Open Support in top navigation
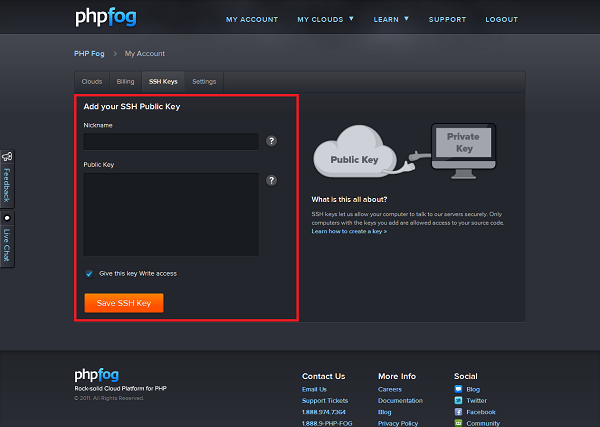 coord(447,20)
